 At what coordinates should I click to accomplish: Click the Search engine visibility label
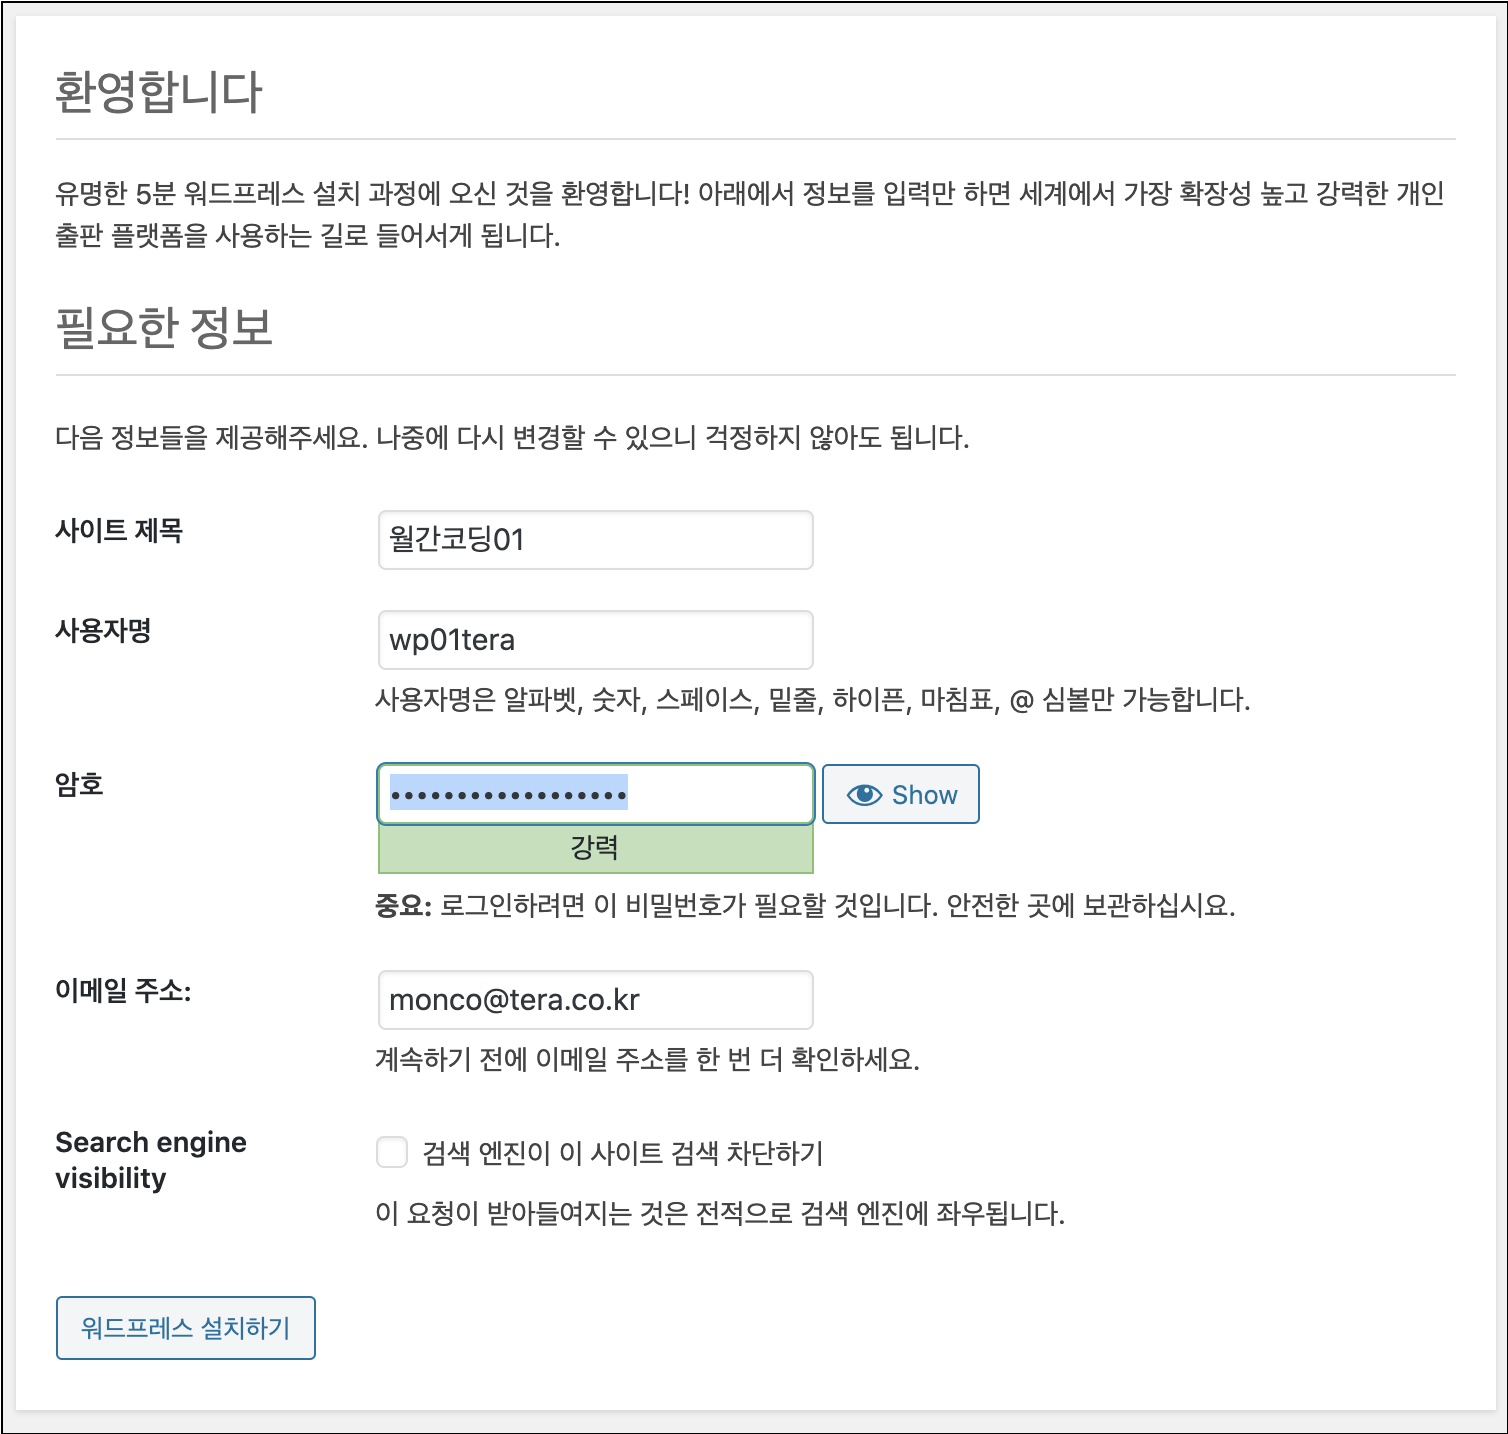[151, 1160]
